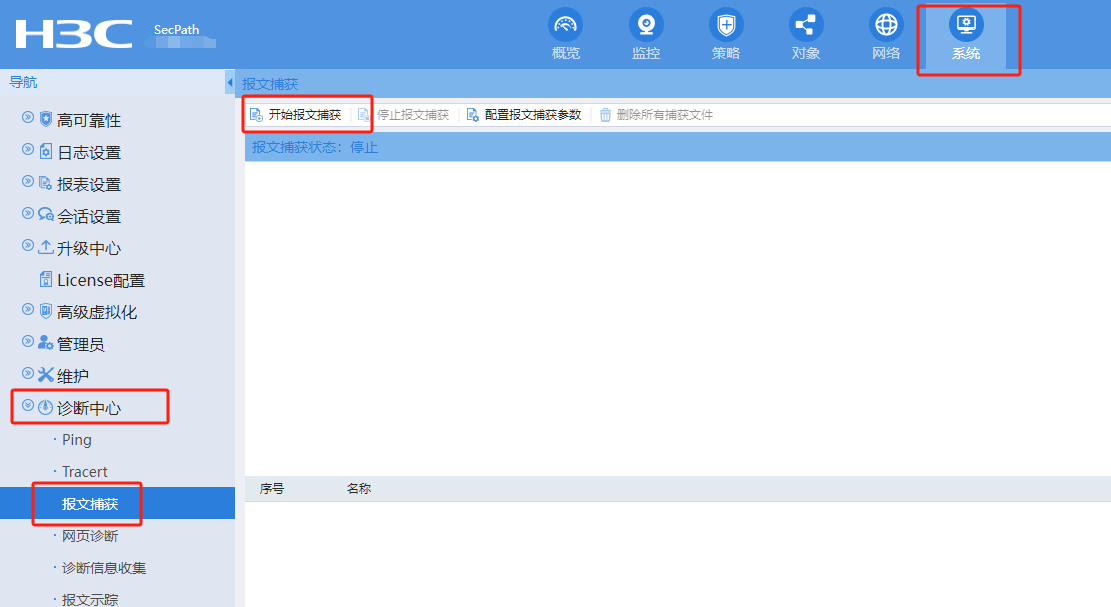Screen dimensions: 1111x607
Task: Select 报文示踪 in the navigation tree
Action: coord(90,600)
